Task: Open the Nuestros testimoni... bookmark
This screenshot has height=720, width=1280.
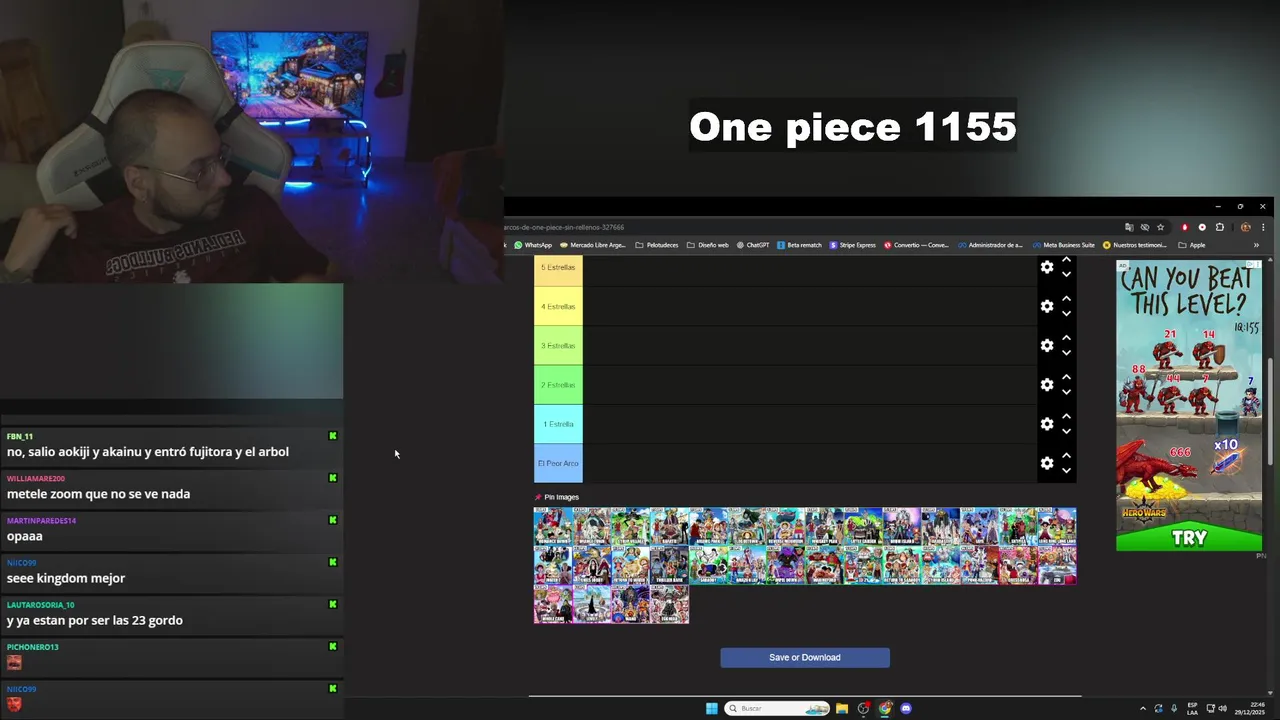Action: pyautogui.click(x=1135, y=245)
